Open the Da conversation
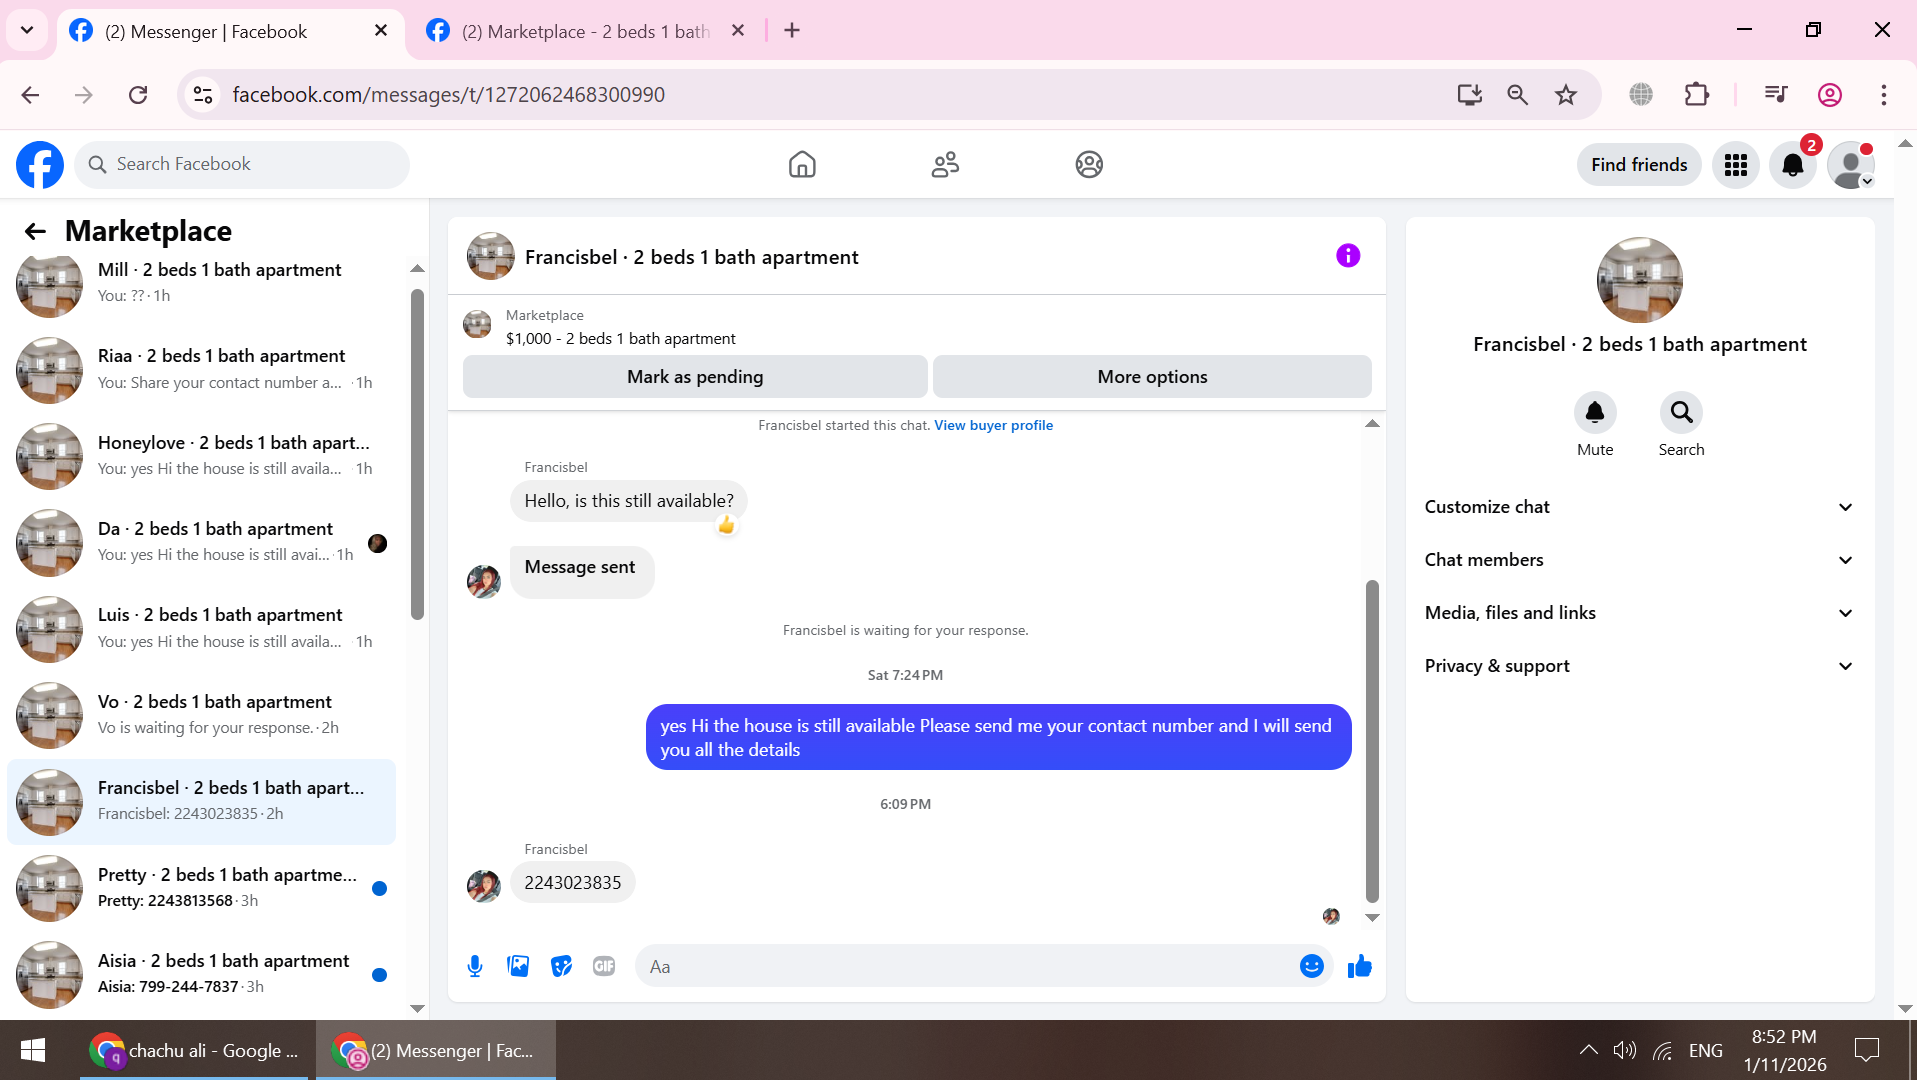 coord(202,542)
